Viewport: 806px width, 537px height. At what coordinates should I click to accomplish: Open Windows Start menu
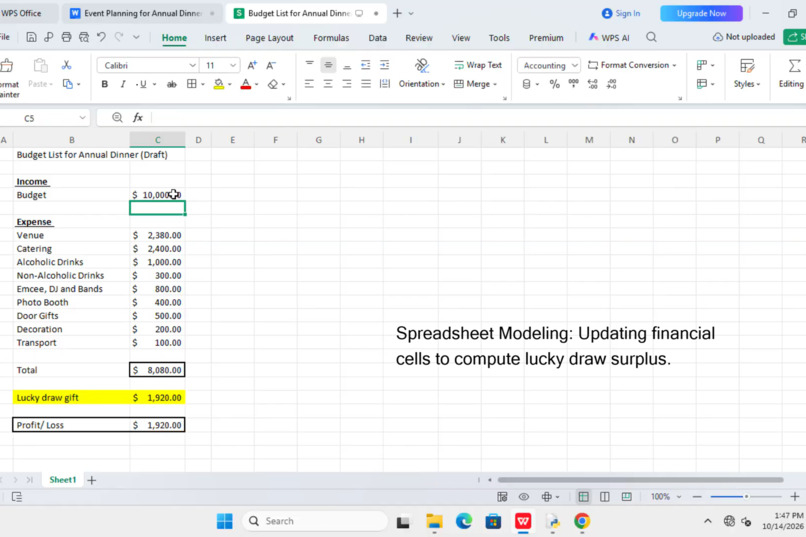[x=225, y=521]
